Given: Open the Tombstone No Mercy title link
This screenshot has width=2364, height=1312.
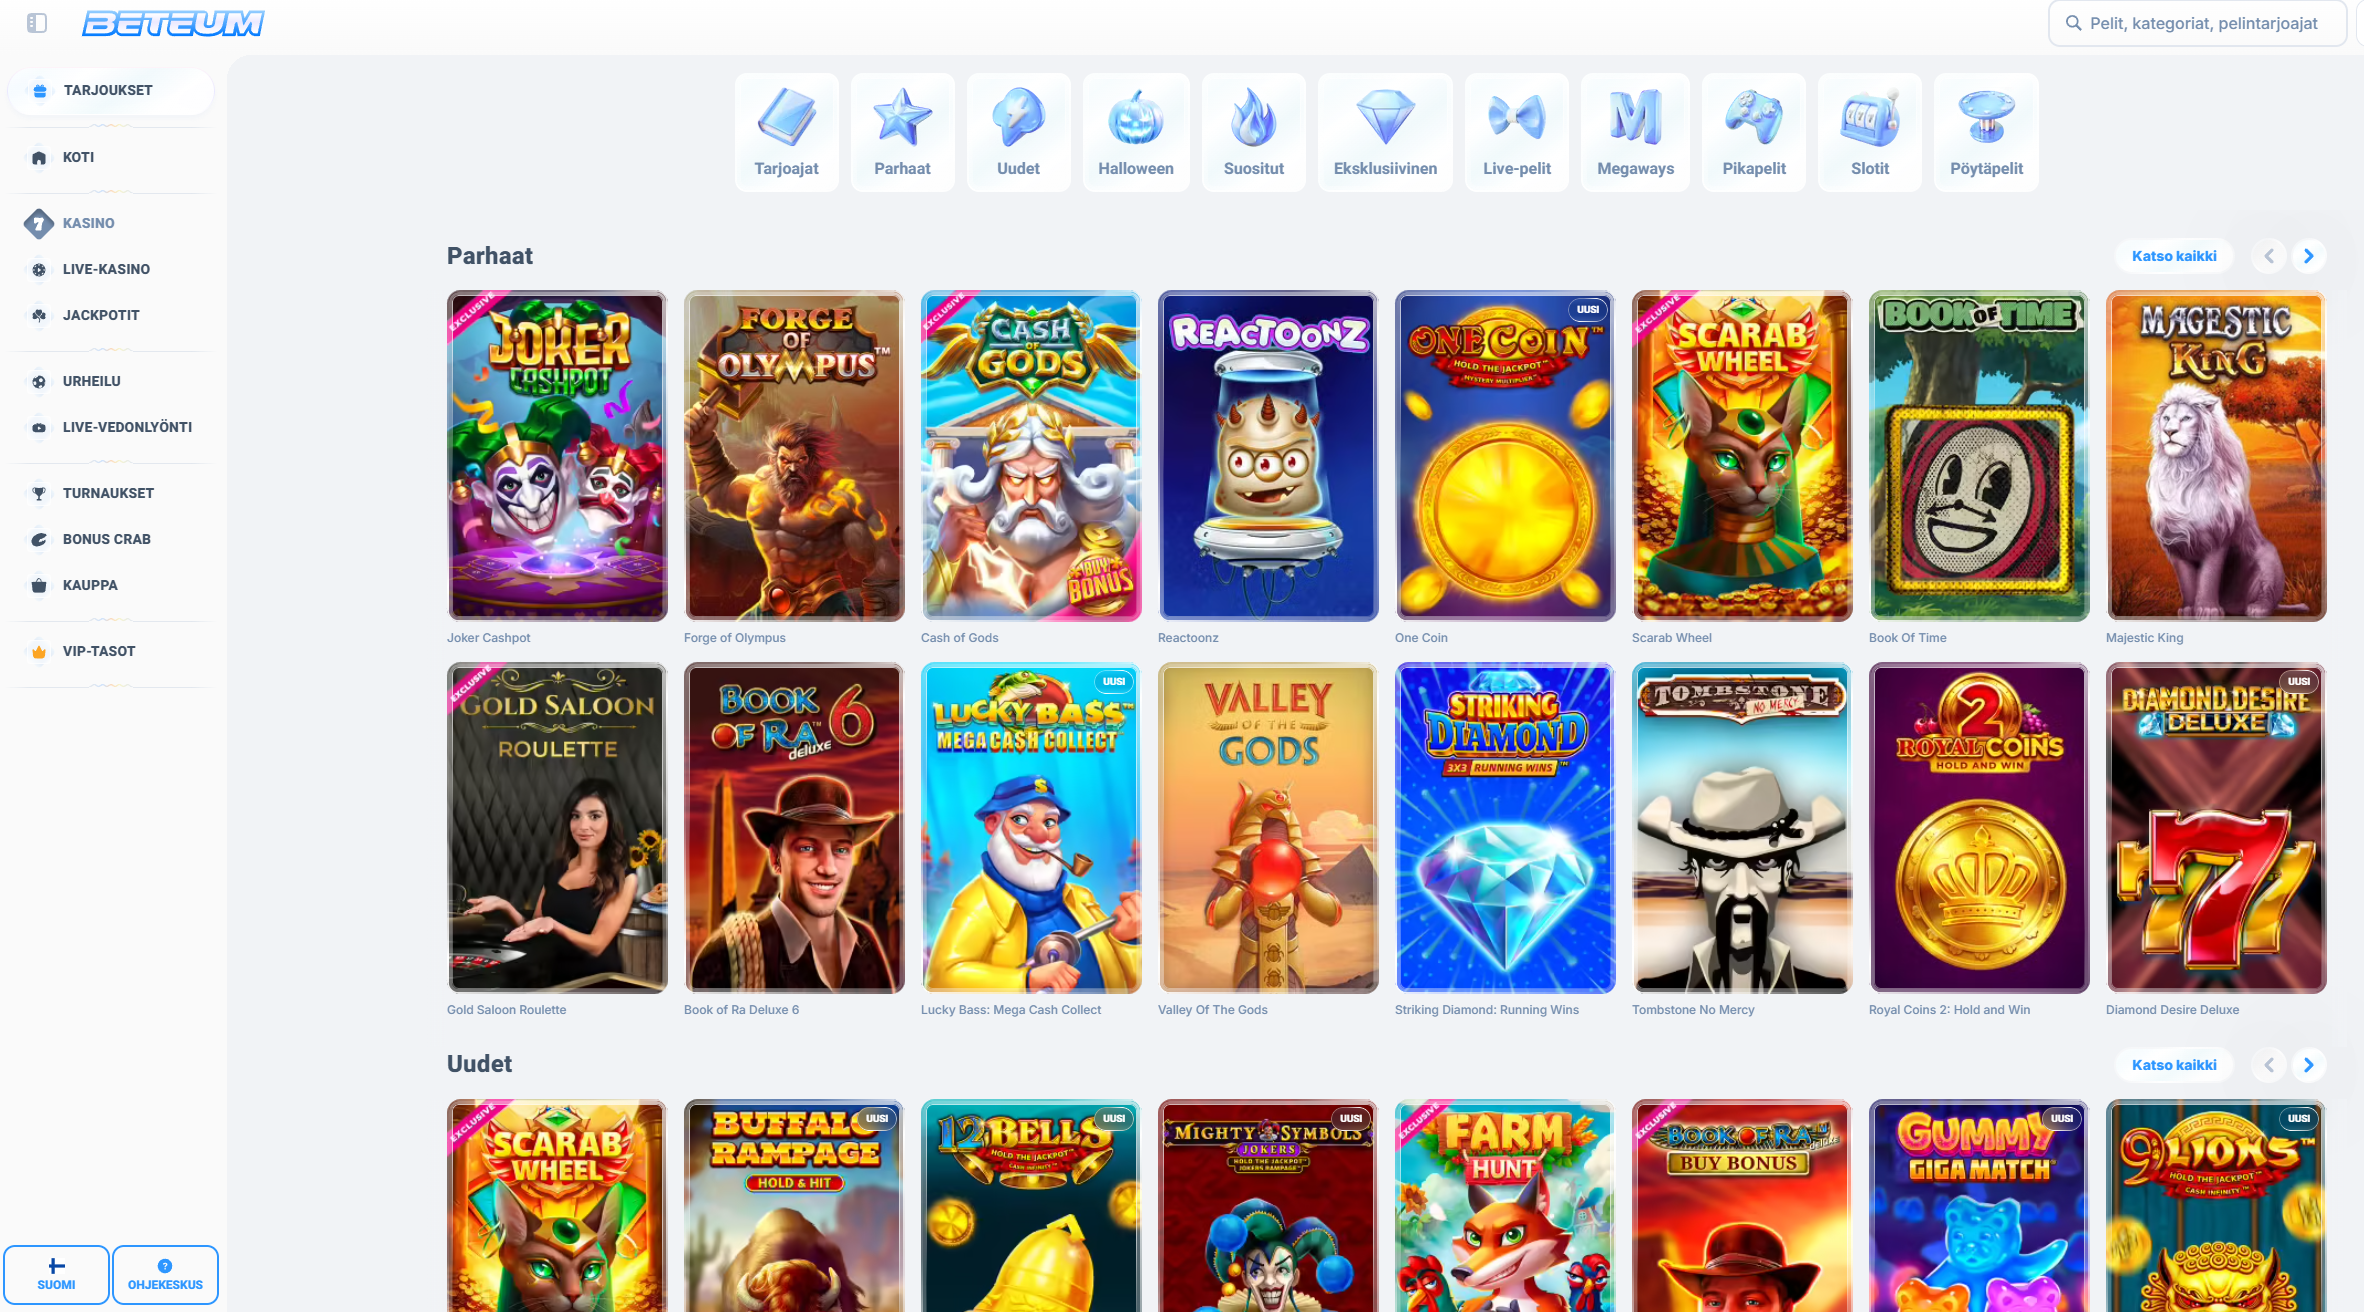Looking at the screenshot, I should coord(1693,1010).
